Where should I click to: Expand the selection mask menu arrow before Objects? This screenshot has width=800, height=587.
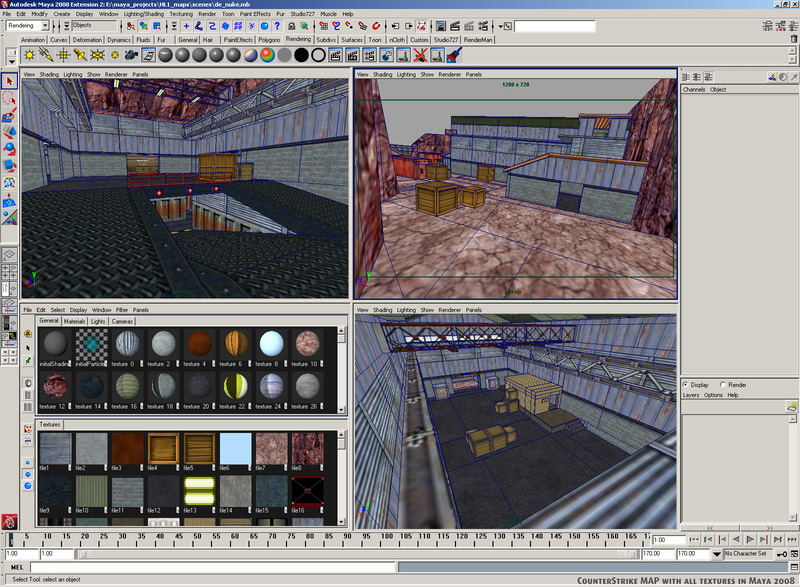pyautogui.click(x=67, y=26)
